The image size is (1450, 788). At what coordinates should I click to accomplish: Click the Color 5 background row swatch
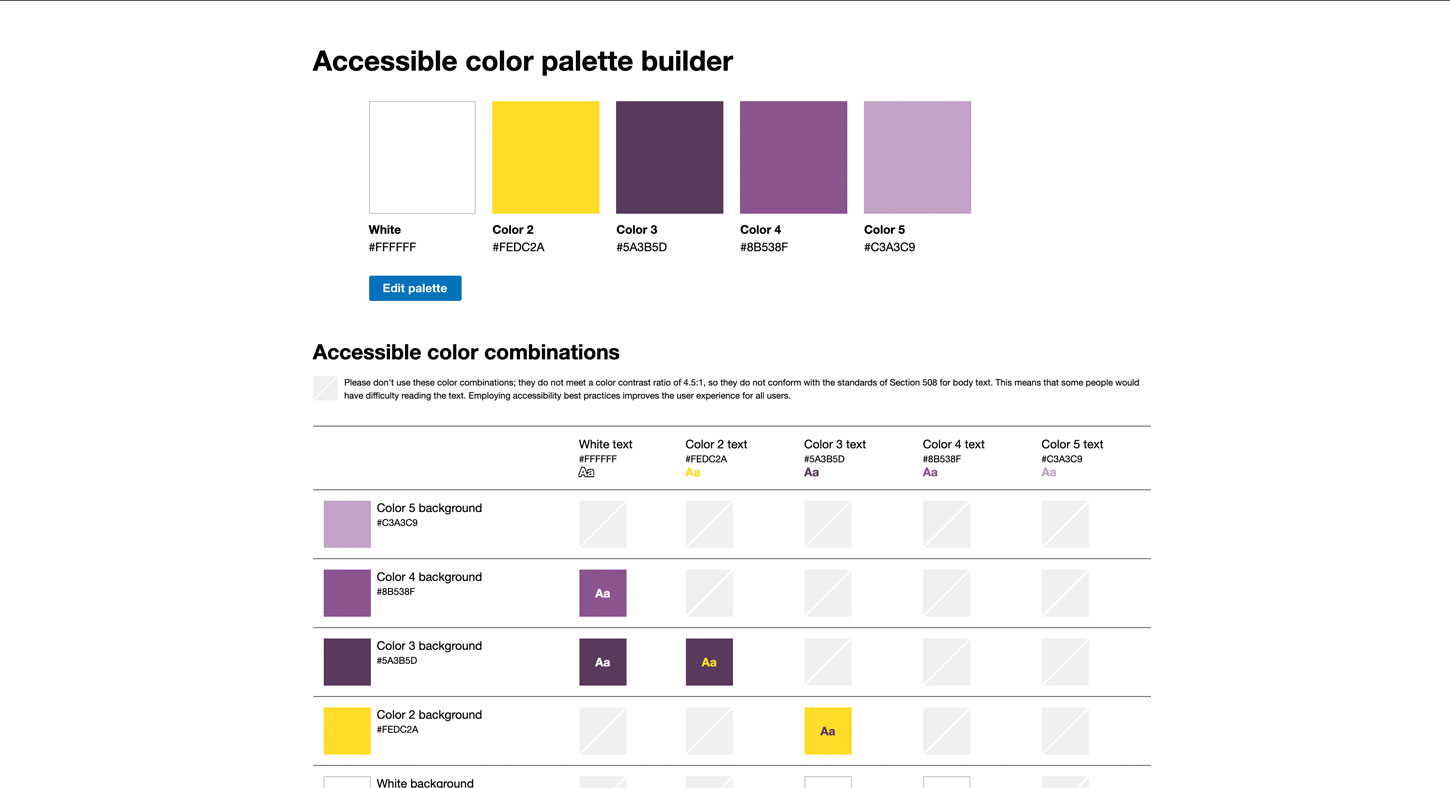tap(347, 524)
